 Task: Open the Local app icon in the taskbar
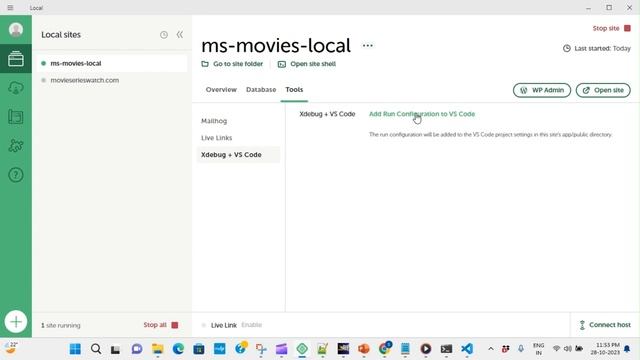click(302, 349)
